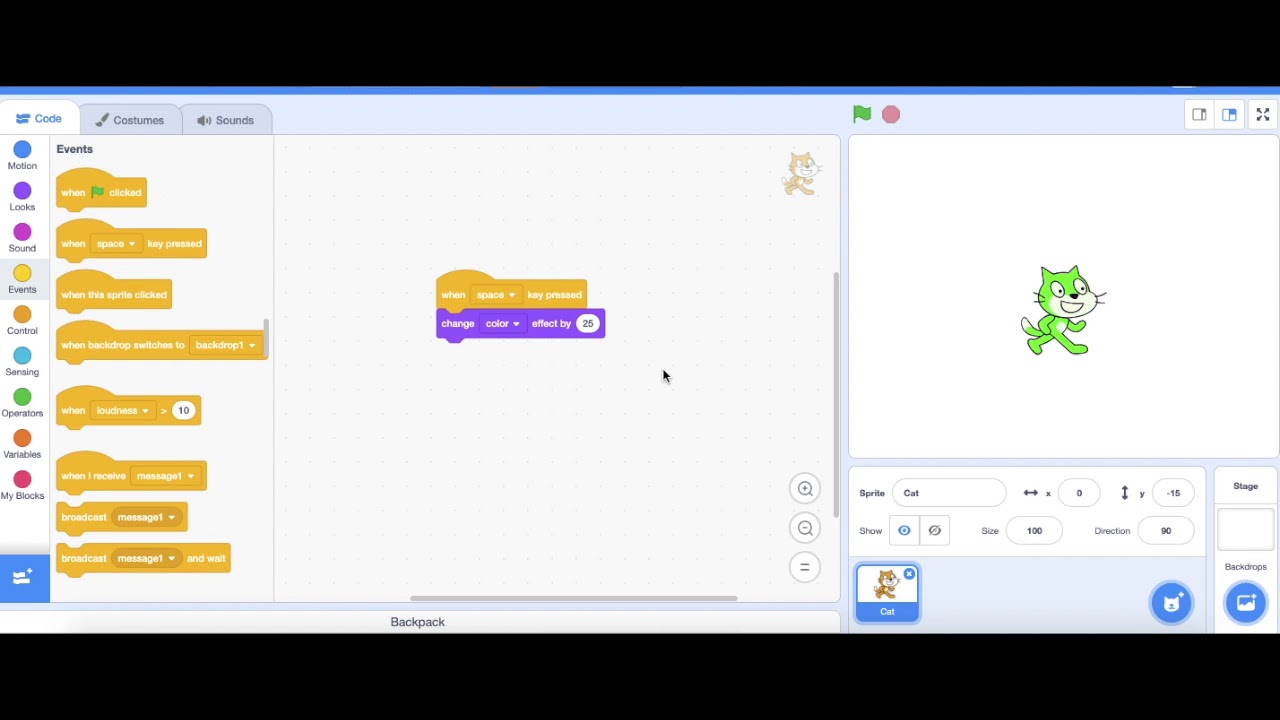Open message1 dropdown on broadcast and wait
The image size is (1280, 720).
click(146, 559)
